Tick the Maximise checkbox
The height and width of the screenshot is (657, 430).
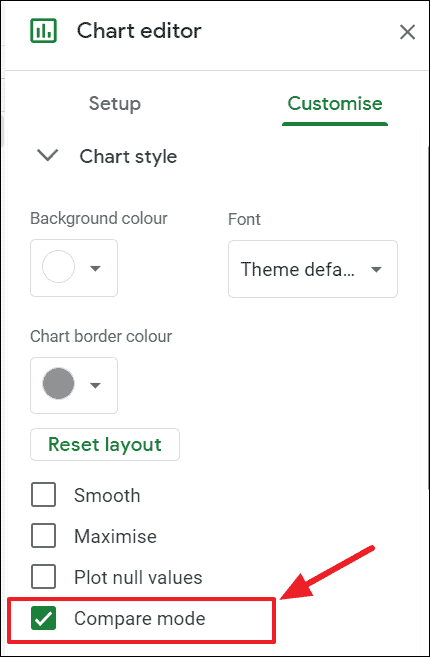coord(44,536)
